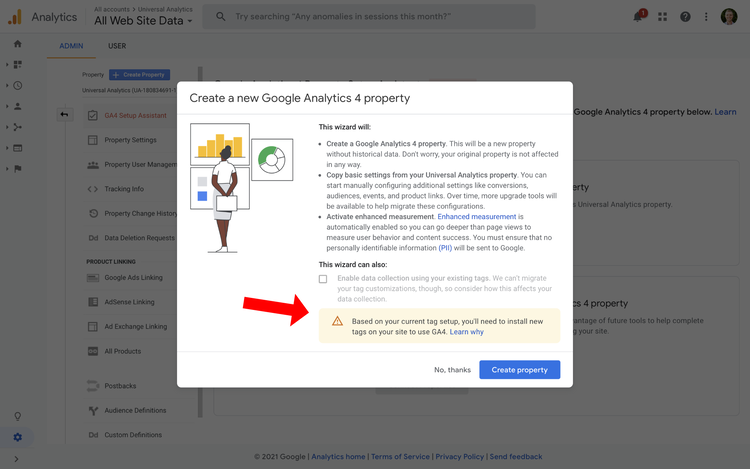750x469 pixels.
Task: Open the Enhanced measurement link
Action: [x=477, y=217]
